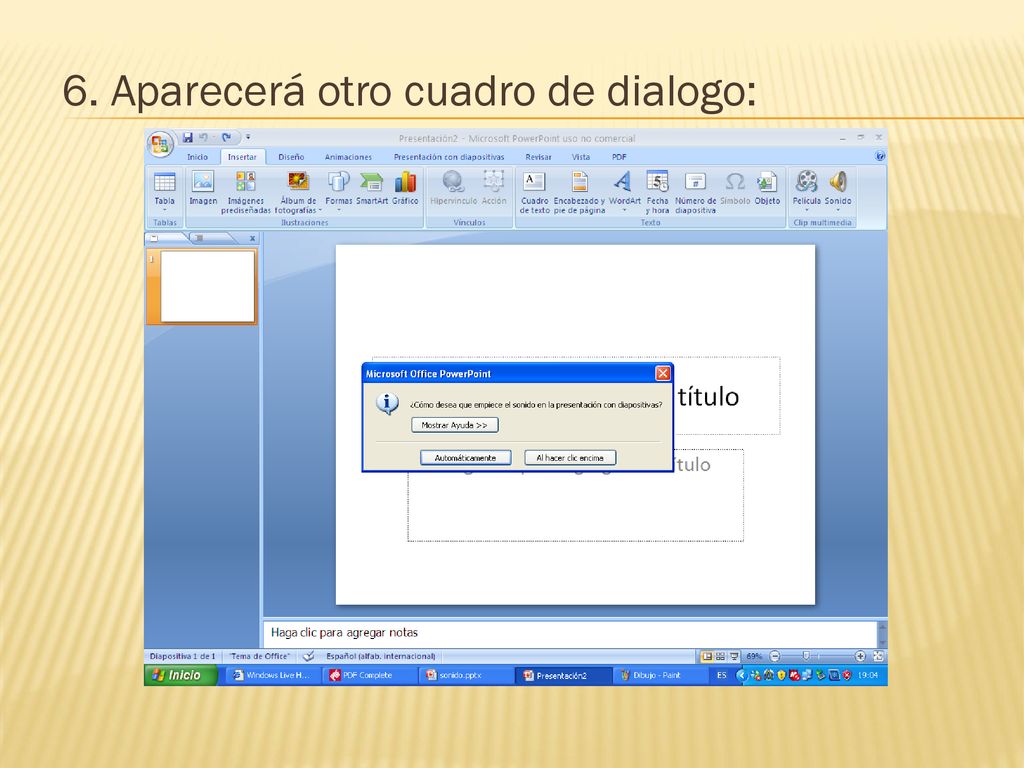
Task: Fit slide to current window button
Action: pyautogui.click(x=878, y=656)
